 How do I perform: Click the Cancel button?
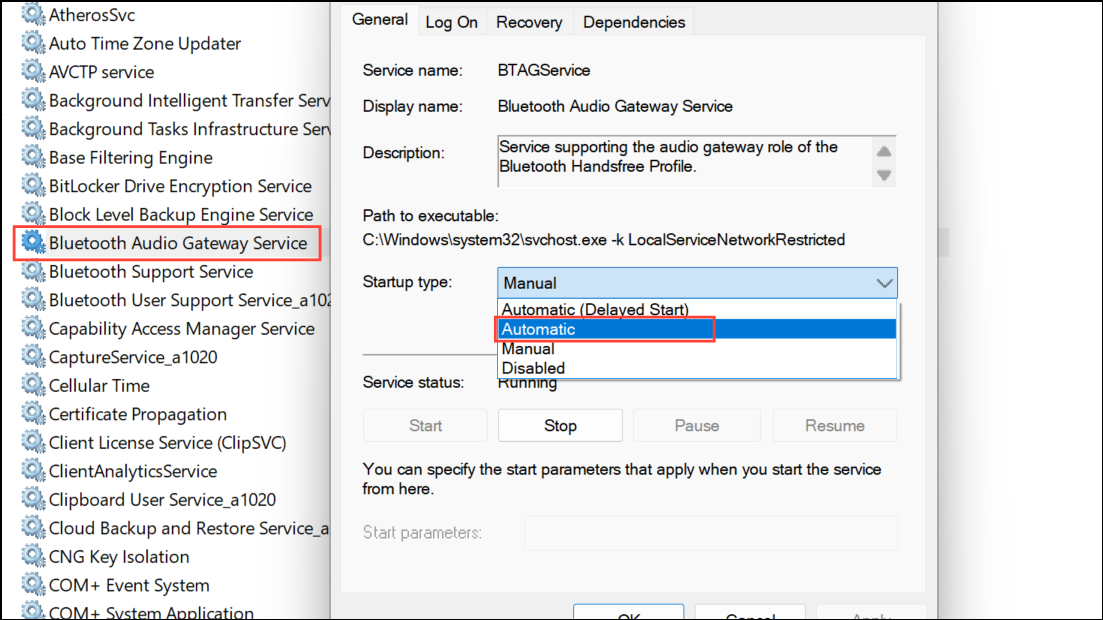750,615
